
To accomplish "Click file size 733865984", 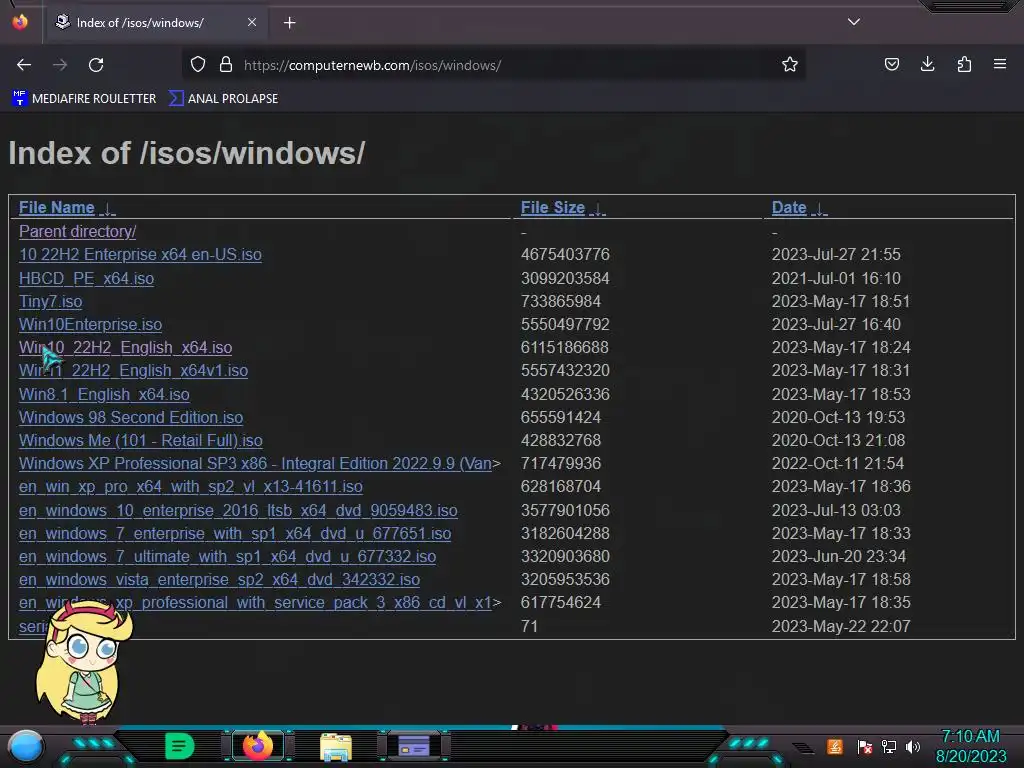I will click(x=560, y=301).
